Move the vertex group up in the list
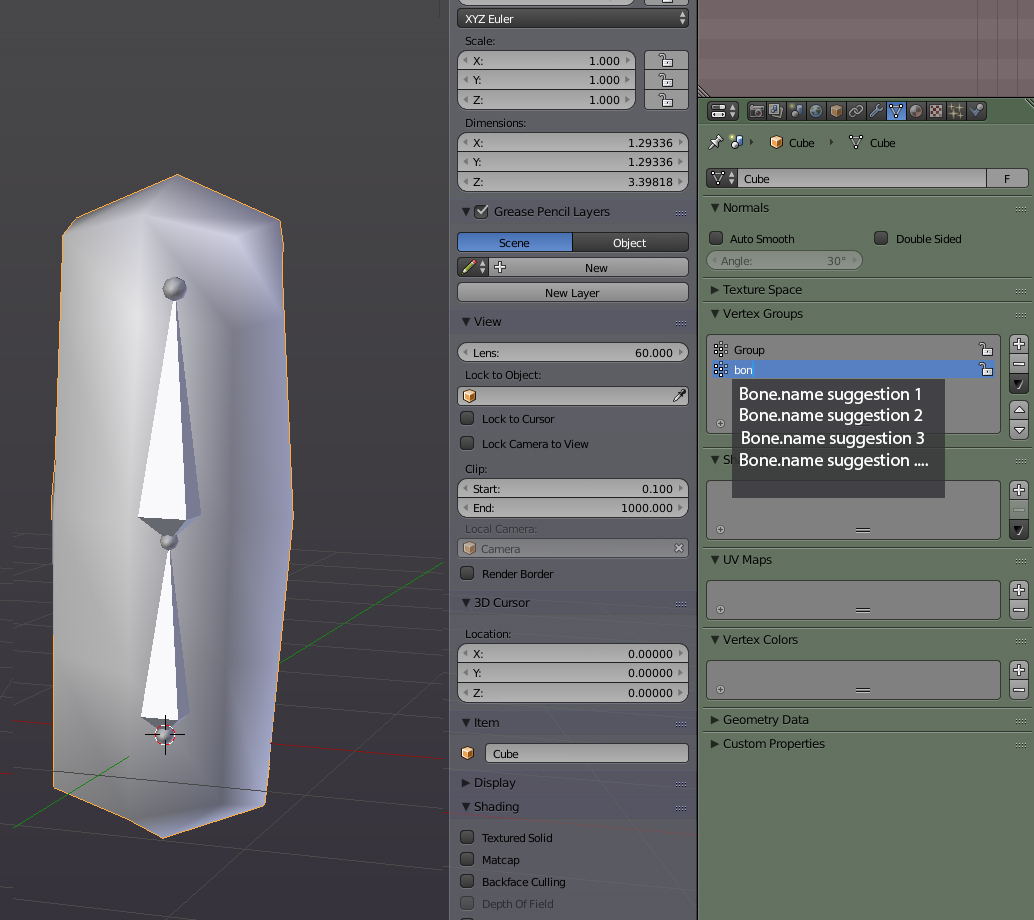 (1019, 410)
